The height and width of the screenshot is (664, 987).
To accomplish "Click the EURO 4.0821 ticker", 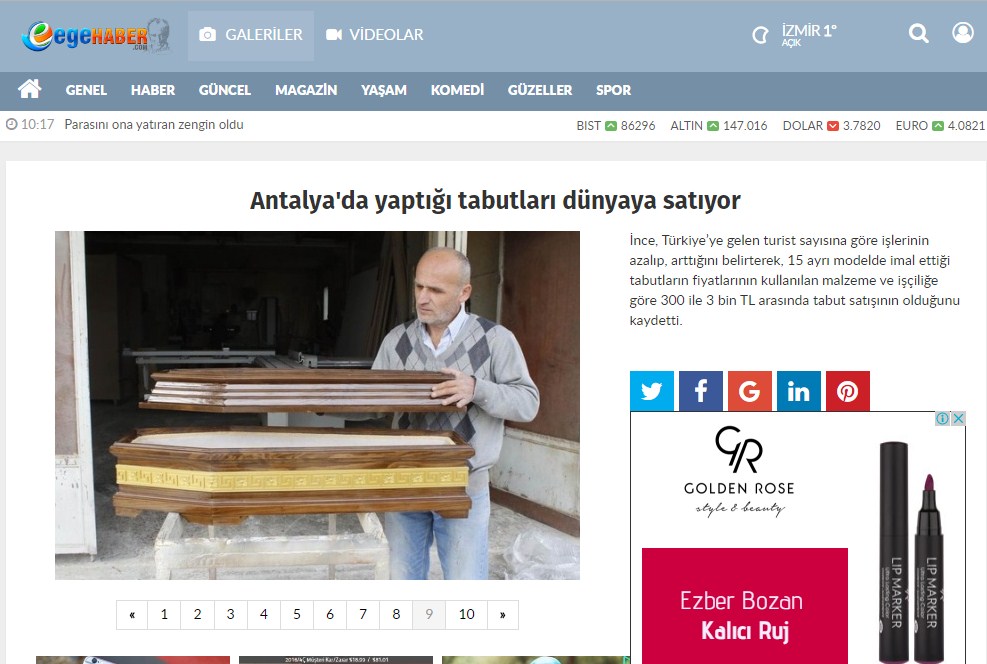I will pyautogui.click(x=940, y=125).
